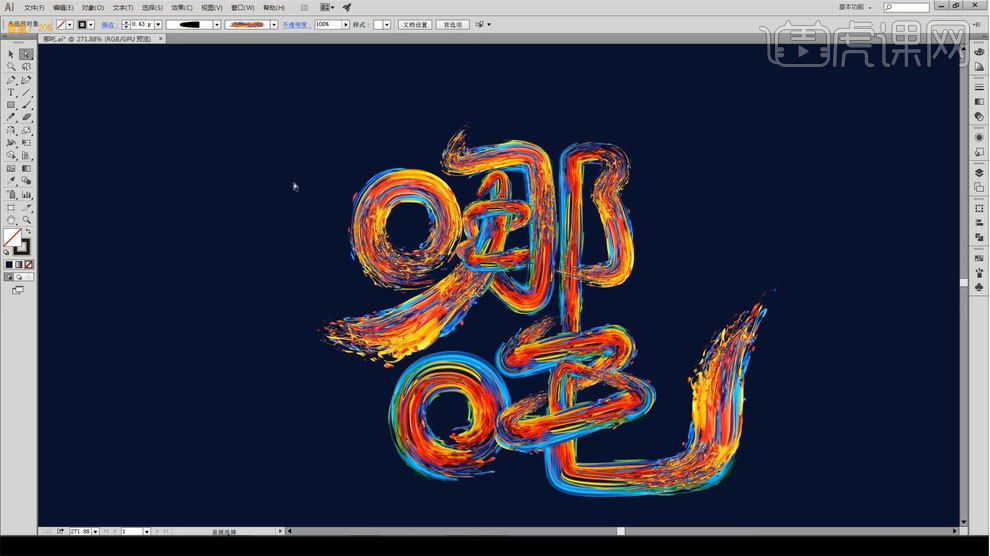Open the 效果(C) menu
The height and width of the screenshot is (556, 990).
point(182,8)
